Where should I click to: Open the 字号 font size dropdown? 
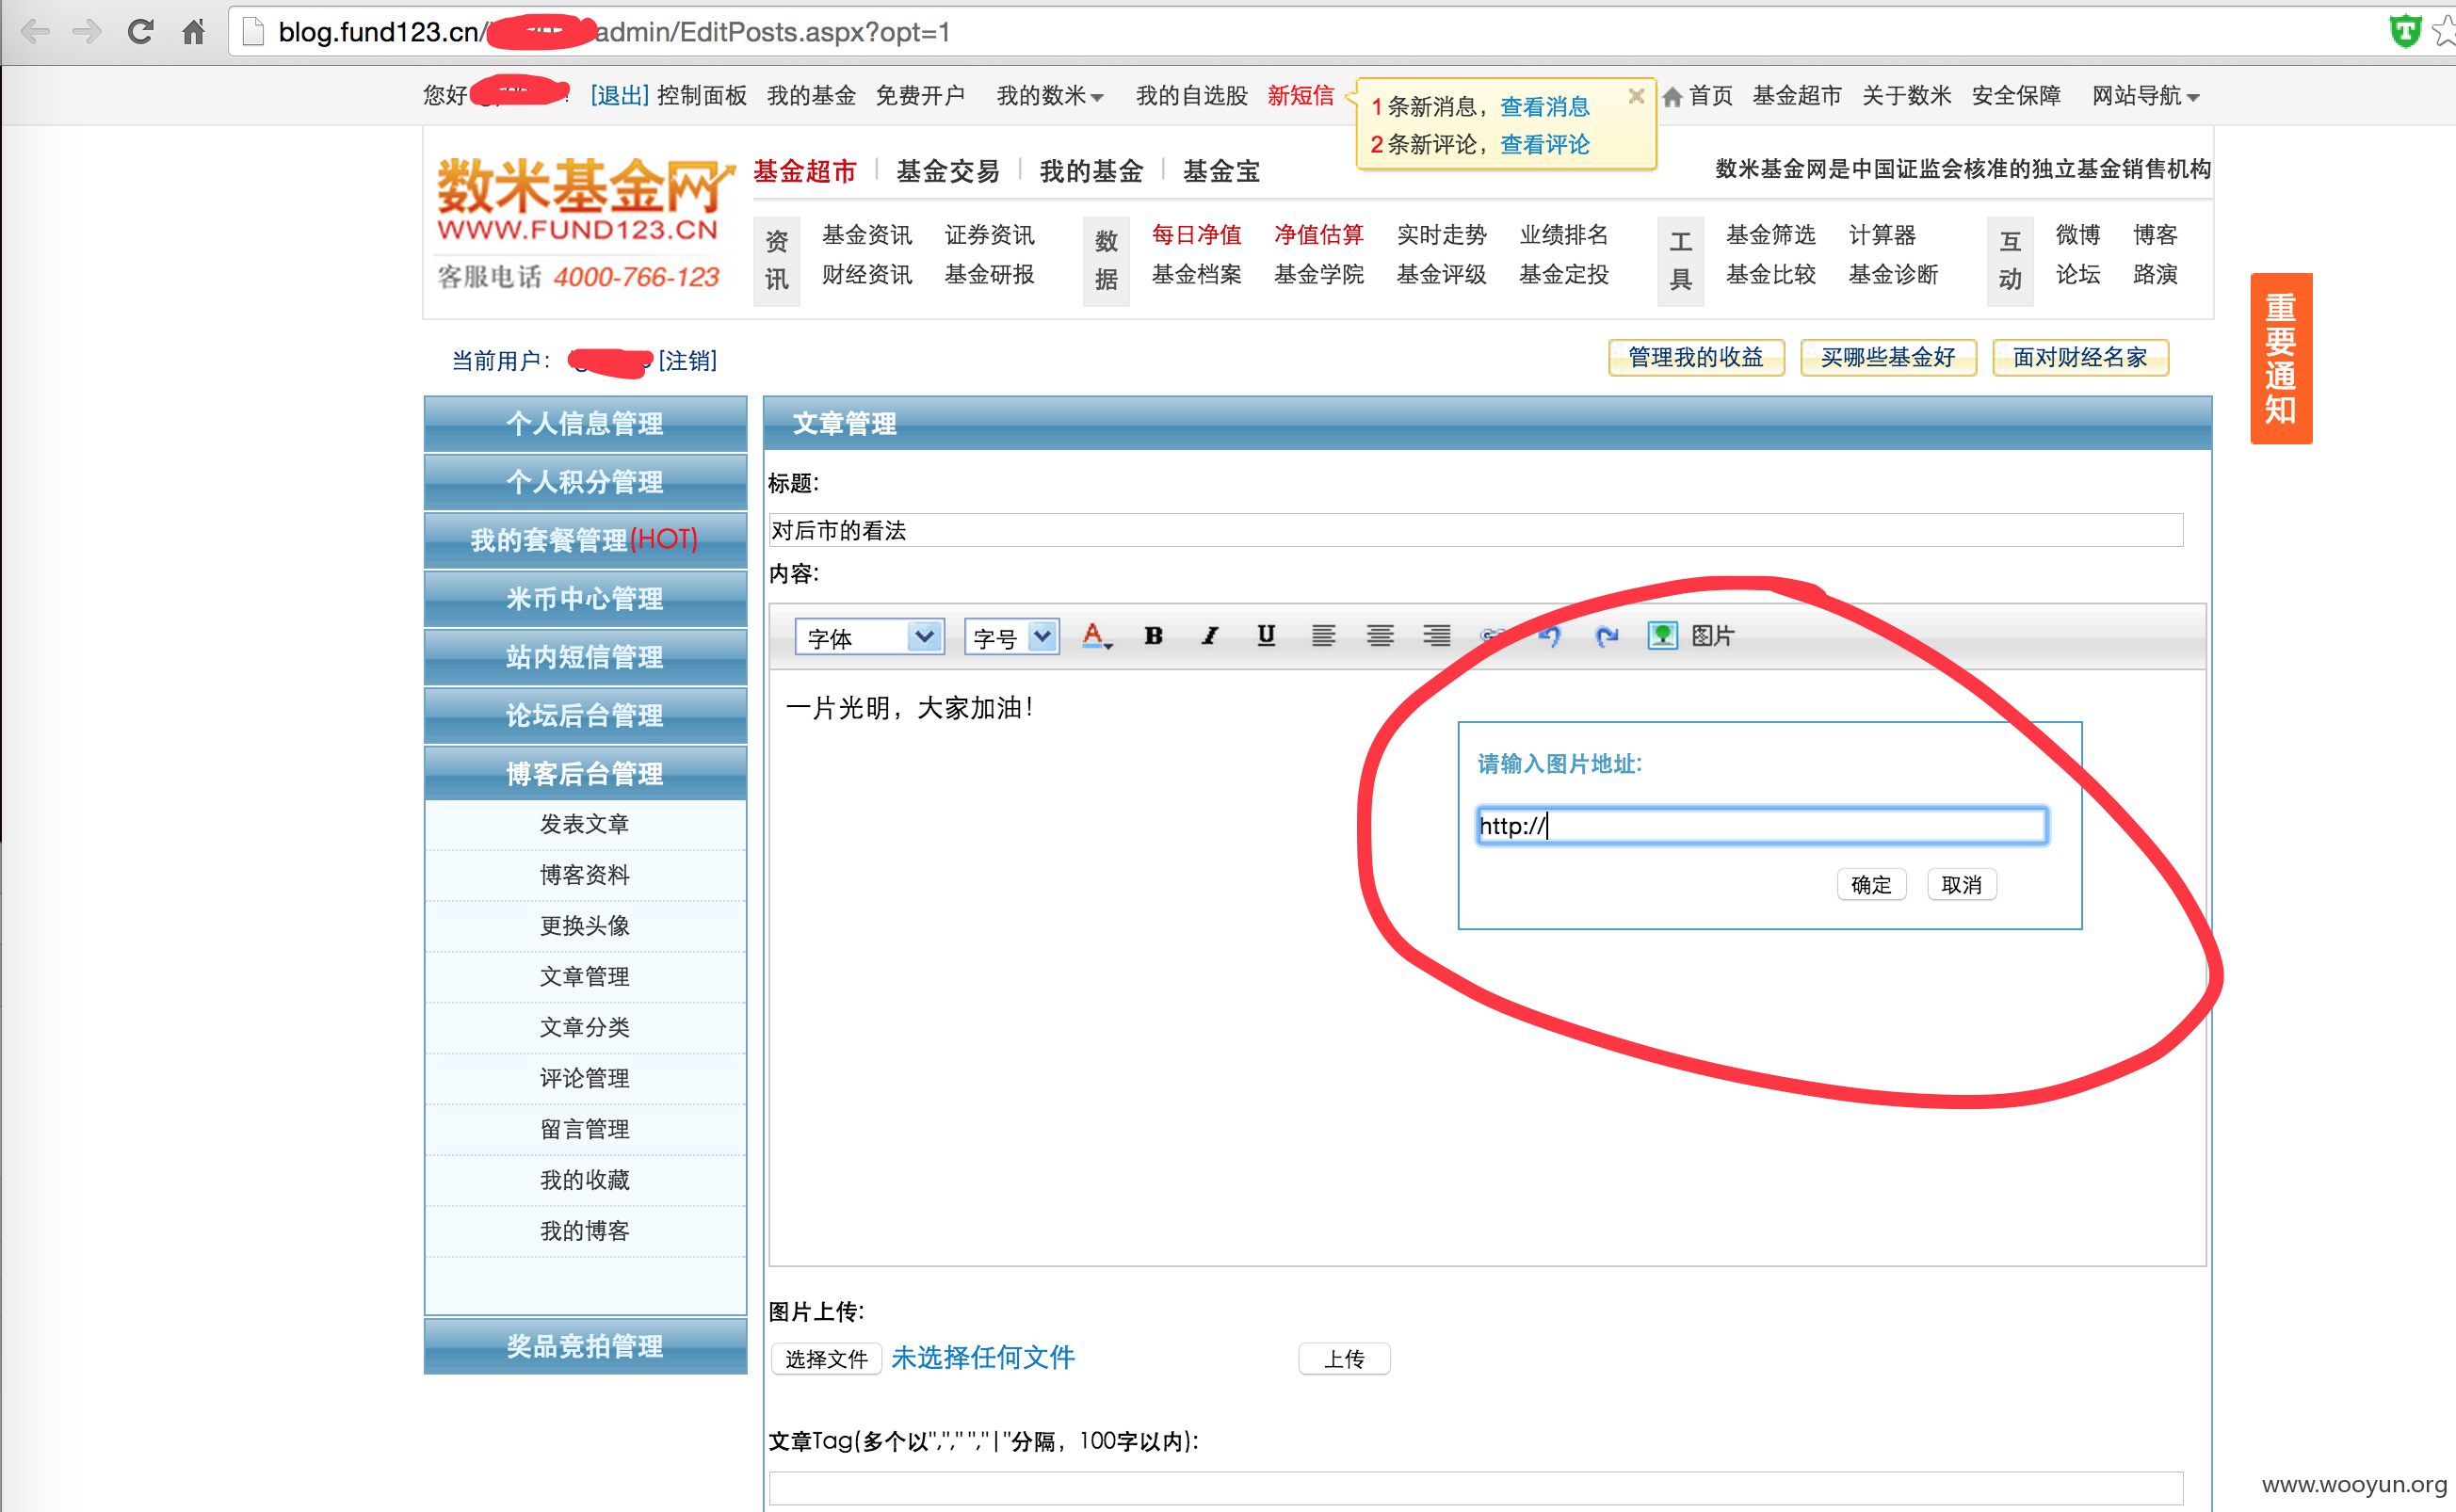1011,637
